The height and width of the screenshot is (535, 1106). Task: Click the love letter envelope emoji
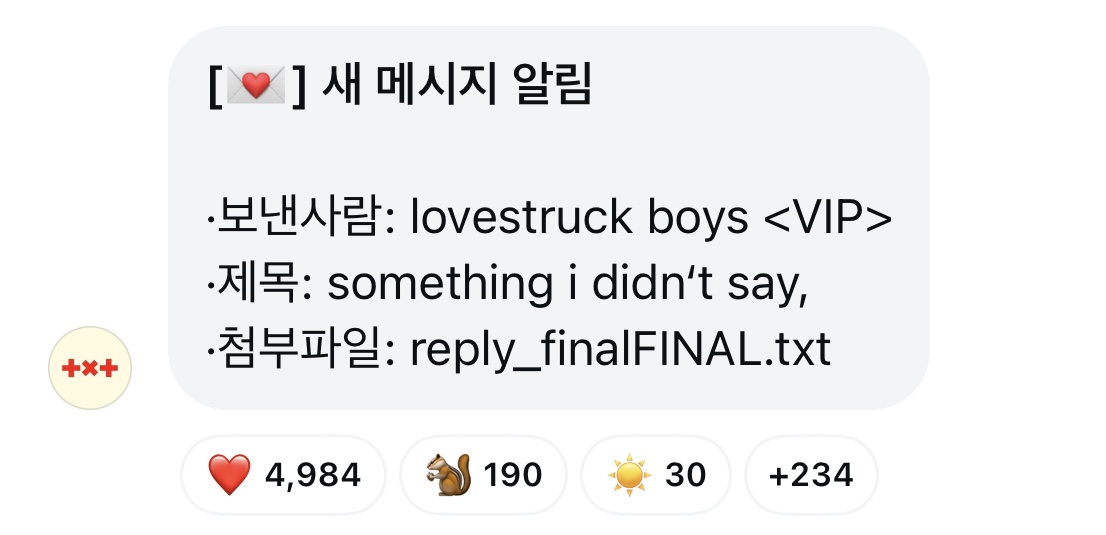point(256,87)
